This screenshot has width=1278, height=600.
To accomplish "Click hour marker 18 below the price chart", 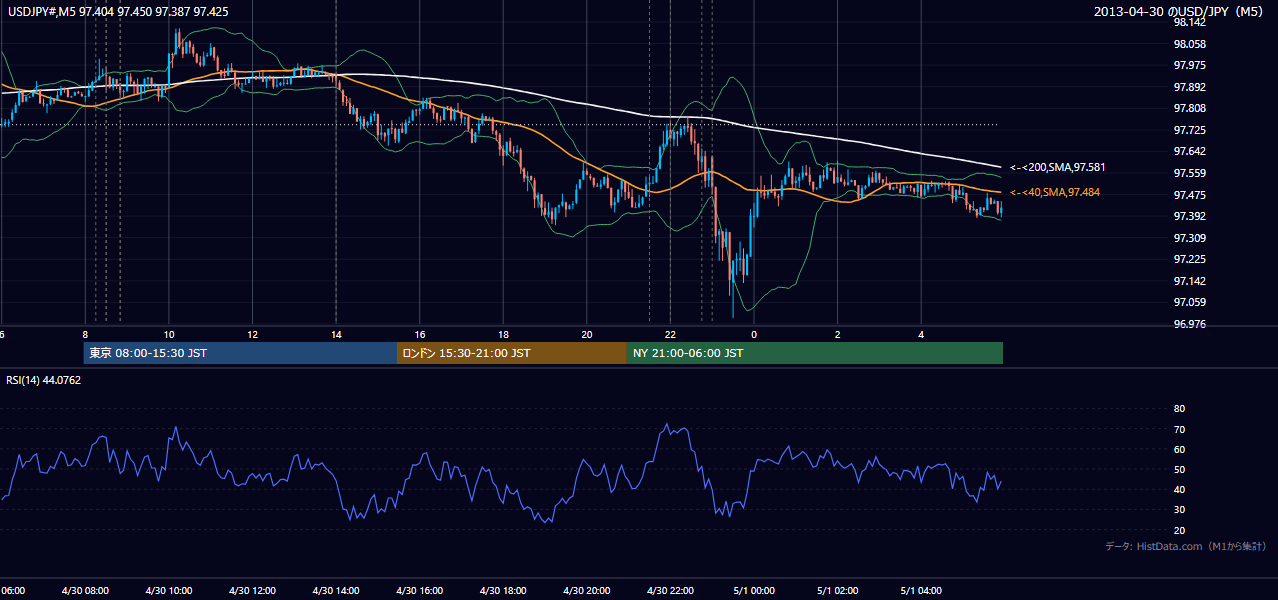I will 503,334.
